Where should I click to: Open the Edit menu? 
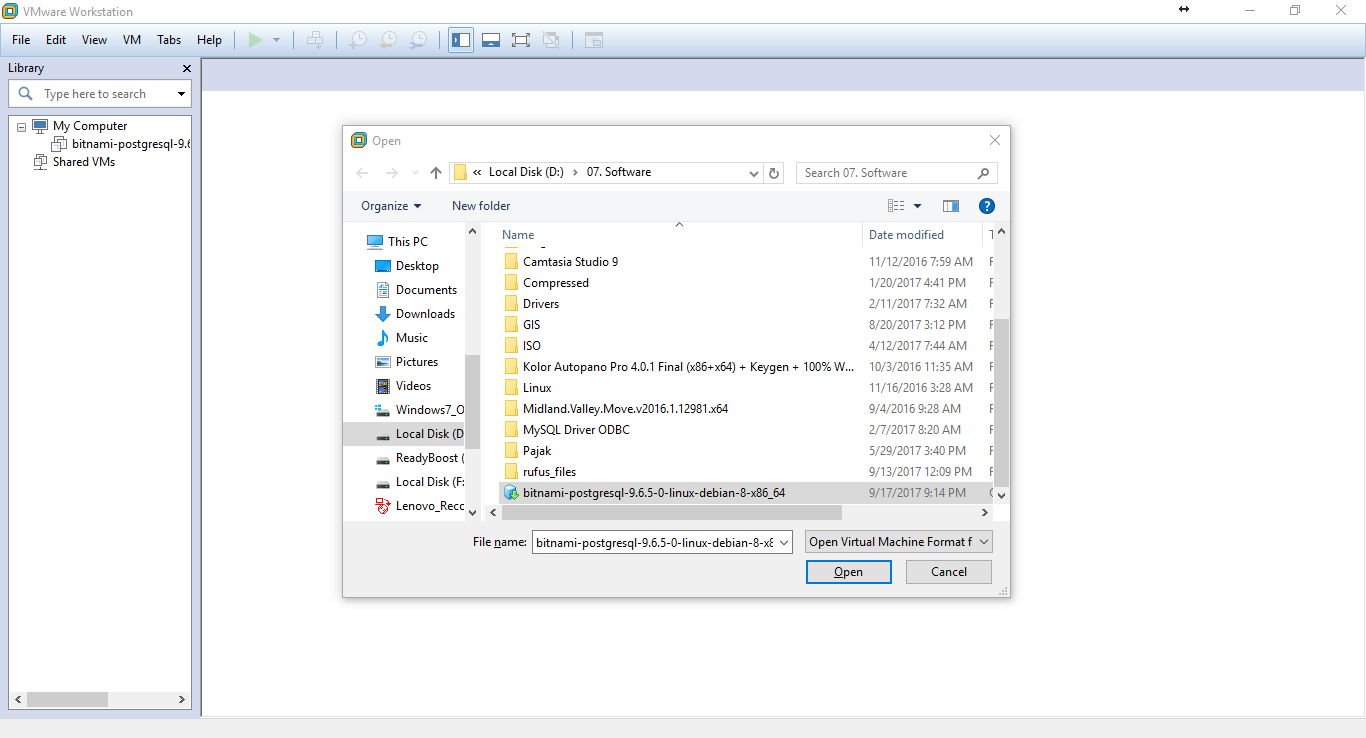pyautogui.click(x=56, y=40)
